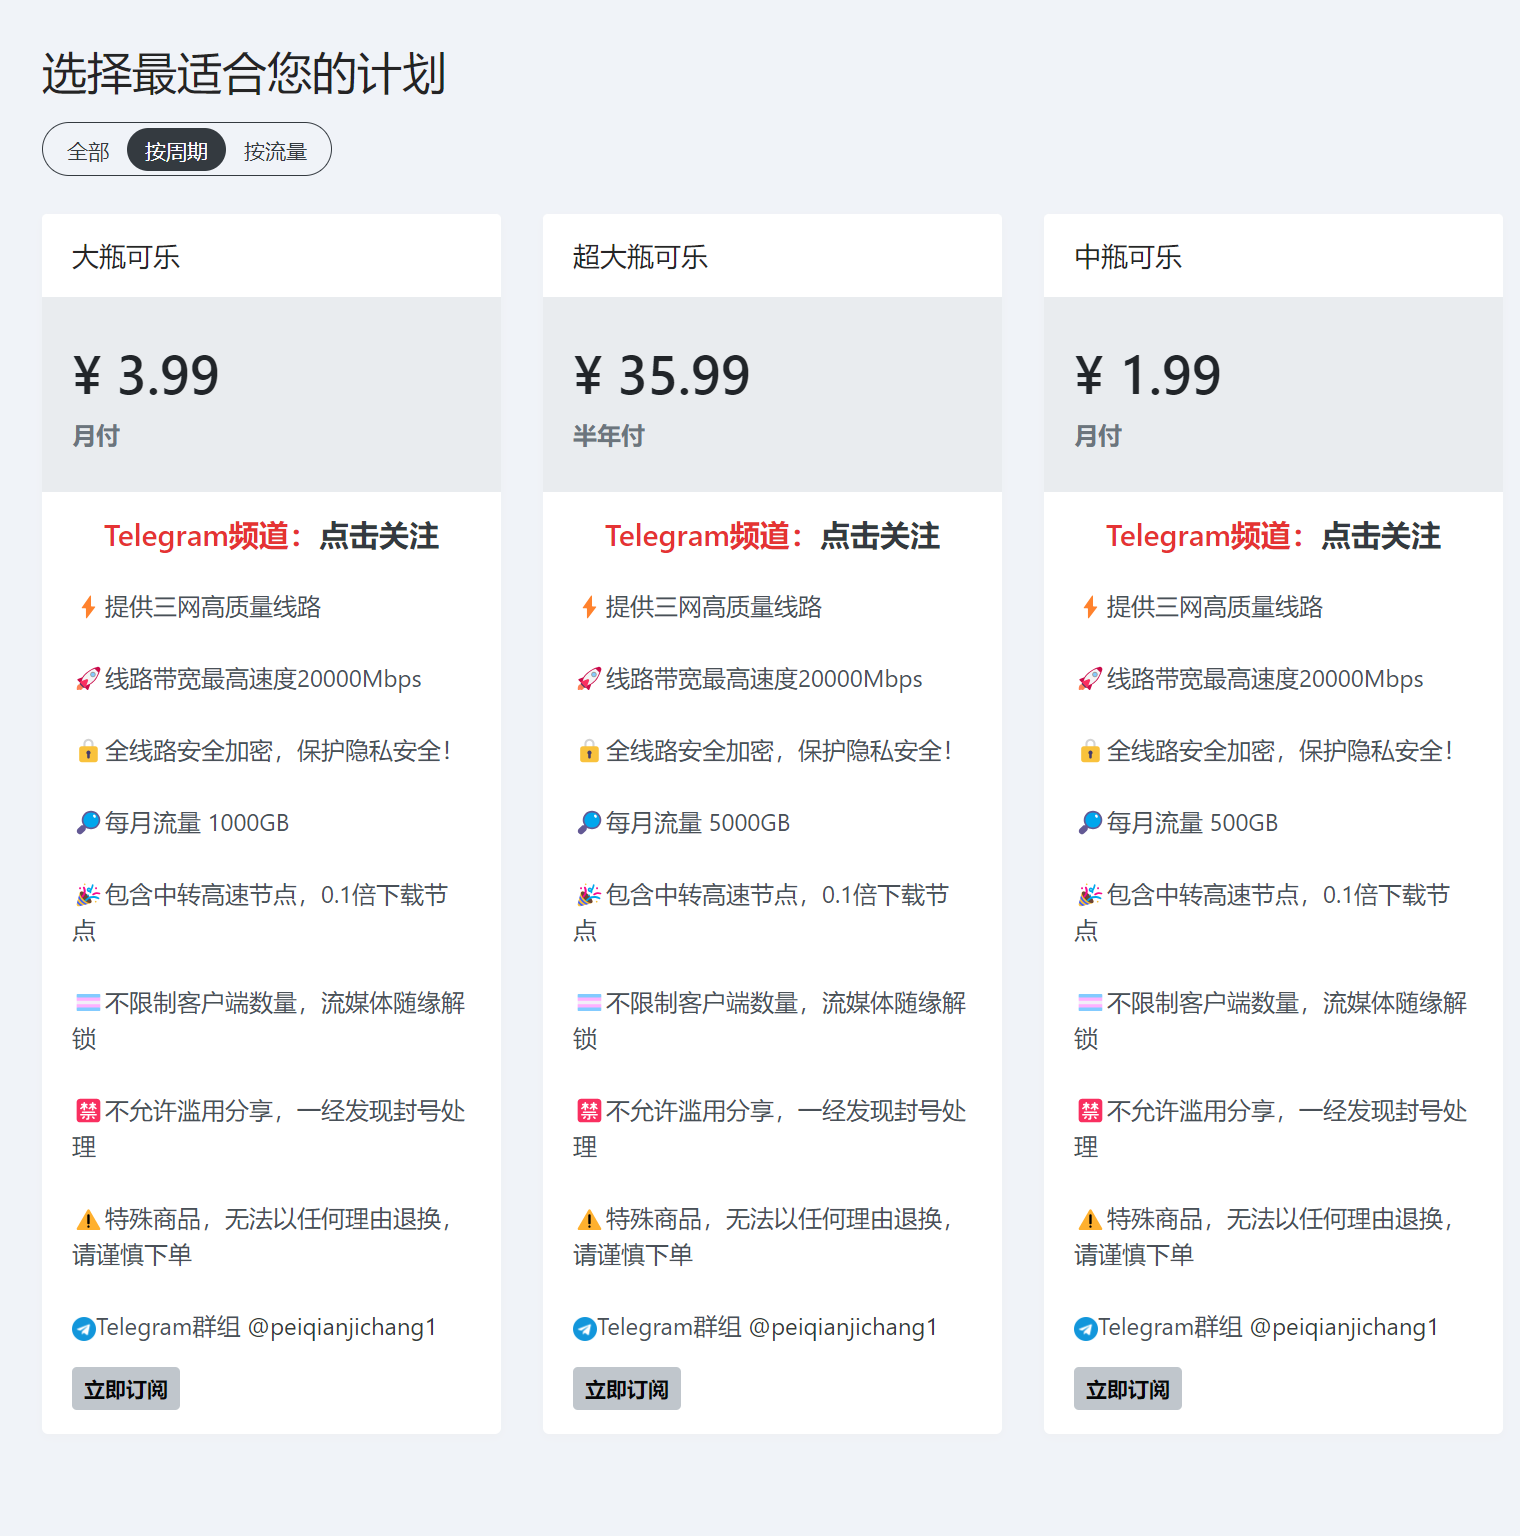Select the 全部 filter tab
This screenshot has width=1520, height=1536.
tap(88, 151)
